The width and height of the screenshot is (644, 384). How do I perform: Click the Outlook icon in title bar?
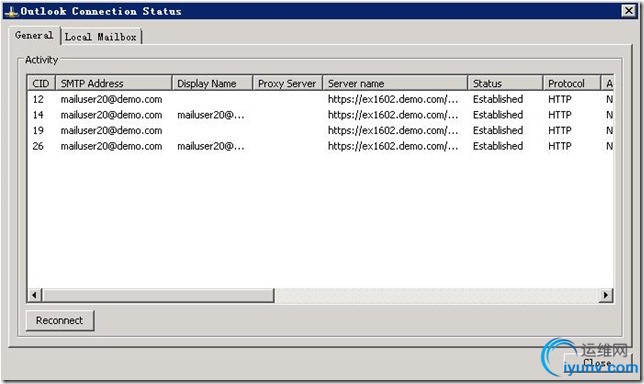(x=11, y=11)
